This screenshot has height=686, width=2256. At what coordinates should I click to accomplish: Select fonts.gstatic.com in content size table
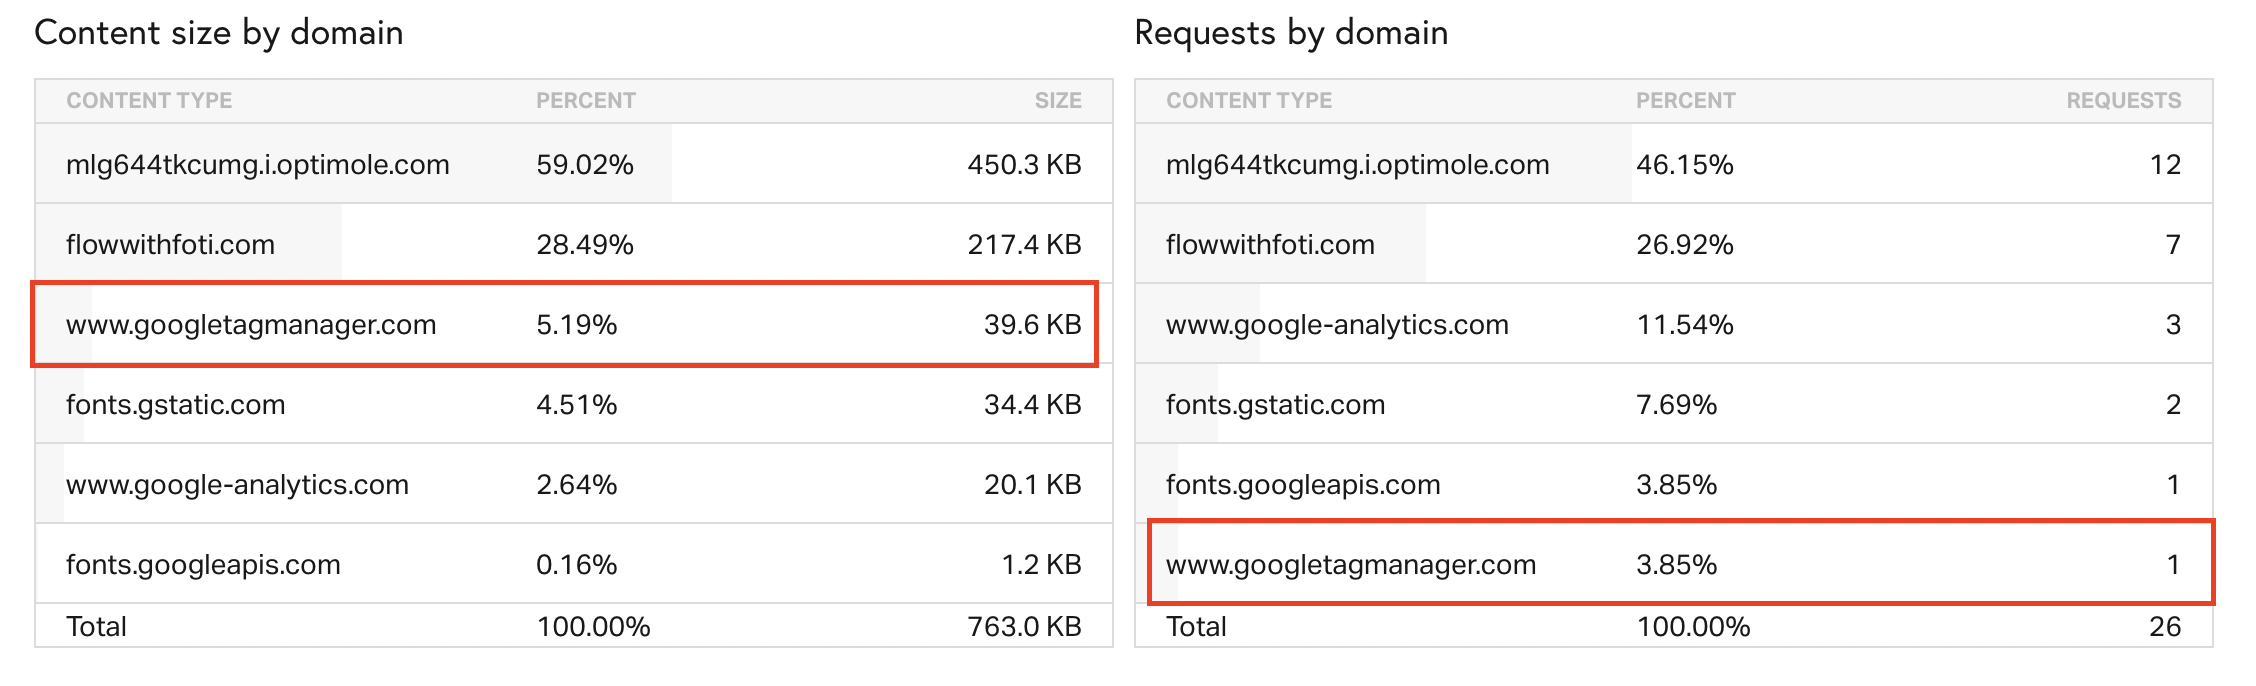[x=176, y=405]
